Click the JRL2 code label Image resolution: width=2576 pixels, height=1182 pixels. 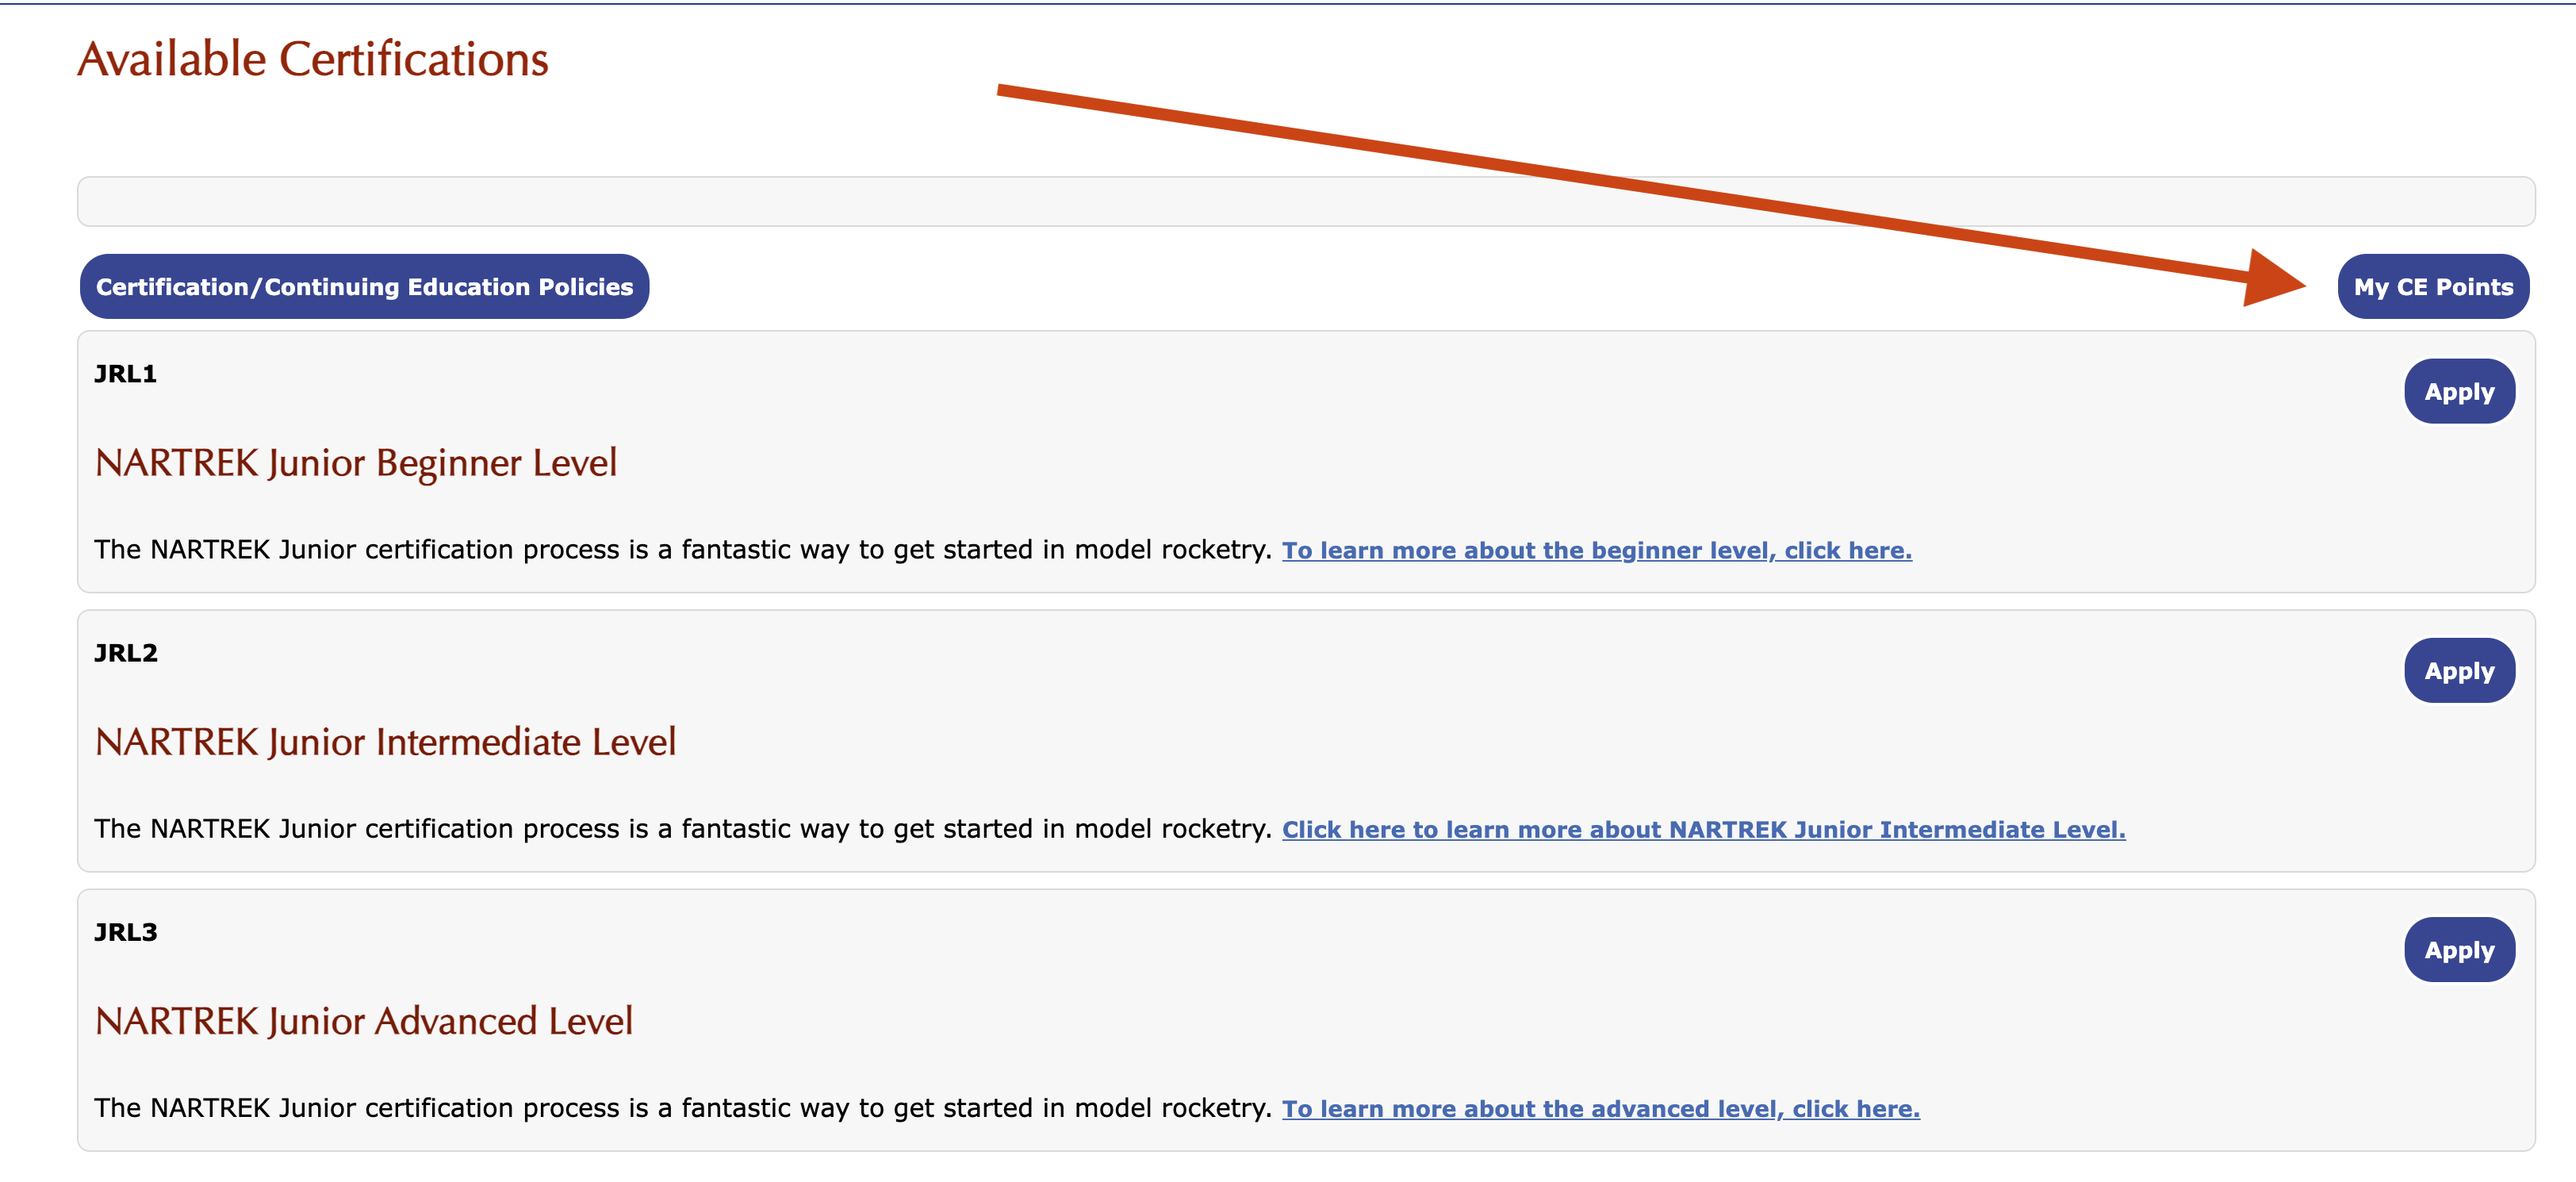[x=125, y=653]
